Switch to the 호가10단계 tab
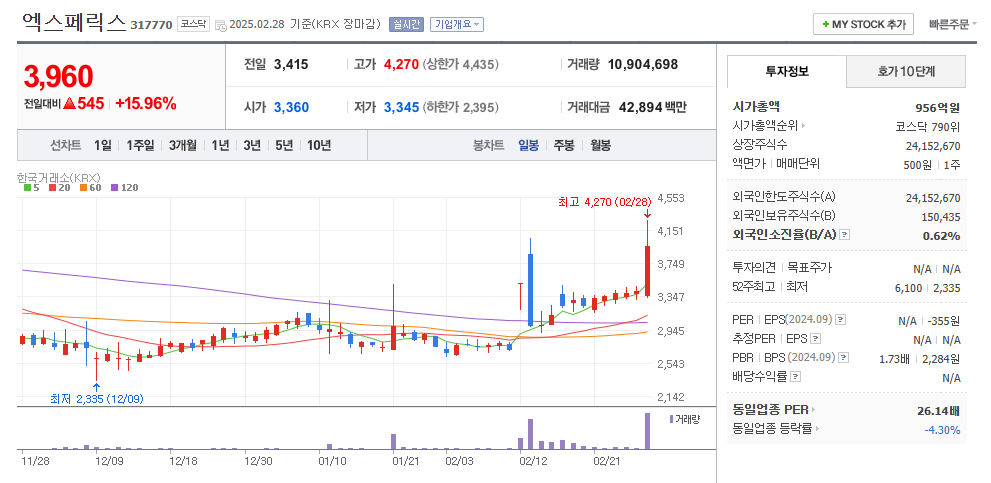Image resolution: width=991 pixels, height=483 pixels. click(x=906, y=71)
